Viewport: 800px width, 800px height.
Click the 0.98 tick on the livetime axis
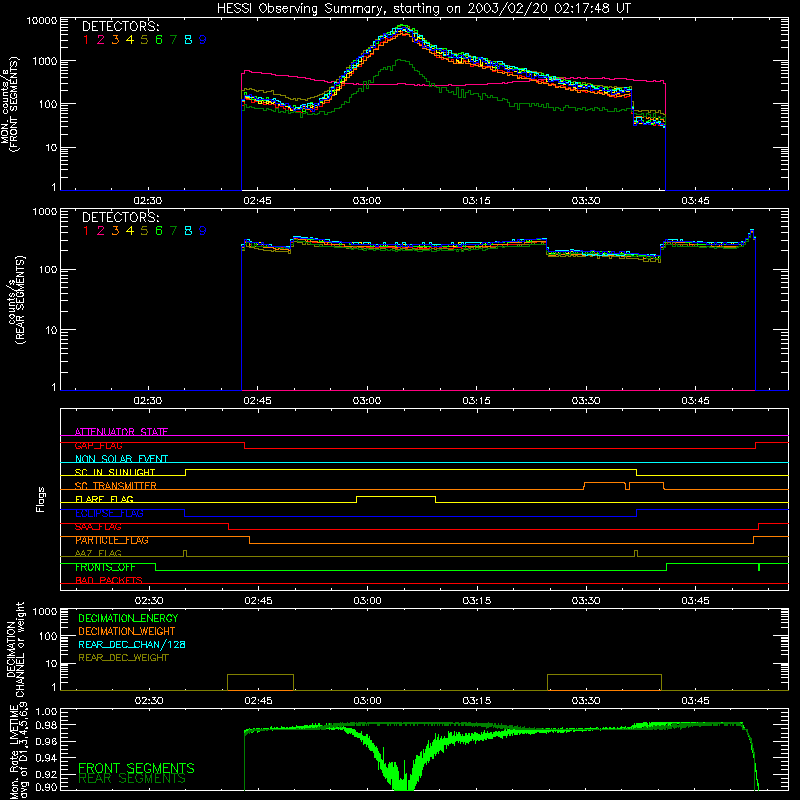(x=46, y=725)
